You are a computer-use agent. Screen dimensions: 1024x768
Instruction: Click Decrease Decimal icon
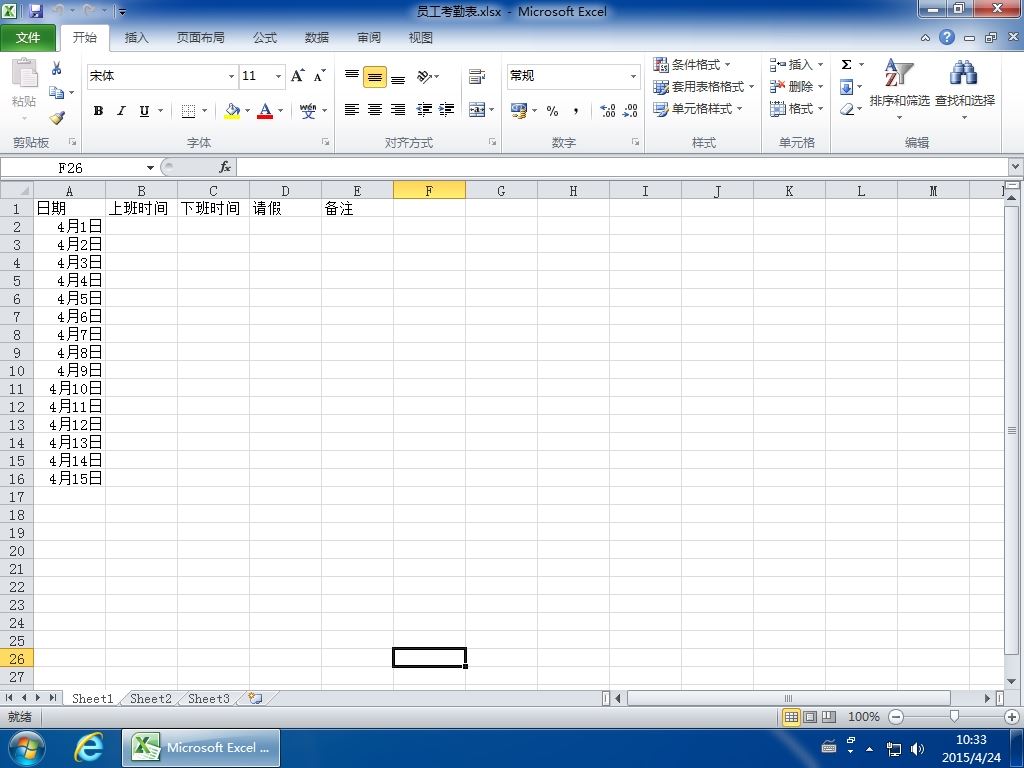[630, 110]
